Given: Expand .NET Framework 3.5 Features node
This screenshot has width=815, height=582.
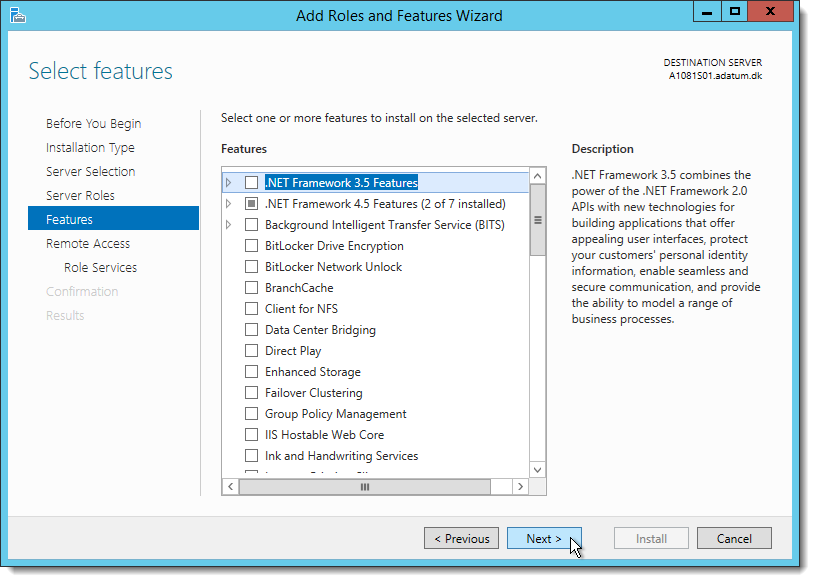Looking at the screenshot, I should pyautogui.click(x=228, y=183).
